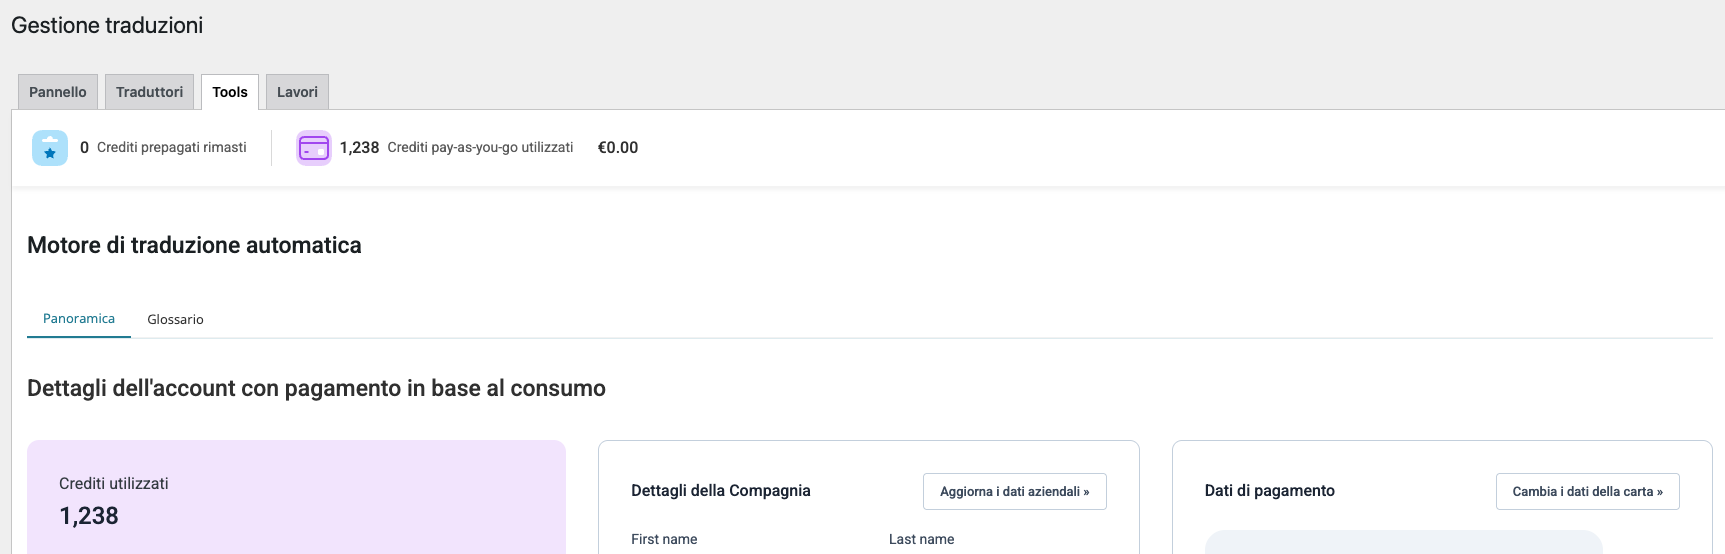1725x554 pixels.
Task: Click the blue prepaid credits star icon
Action: (50, 148)
